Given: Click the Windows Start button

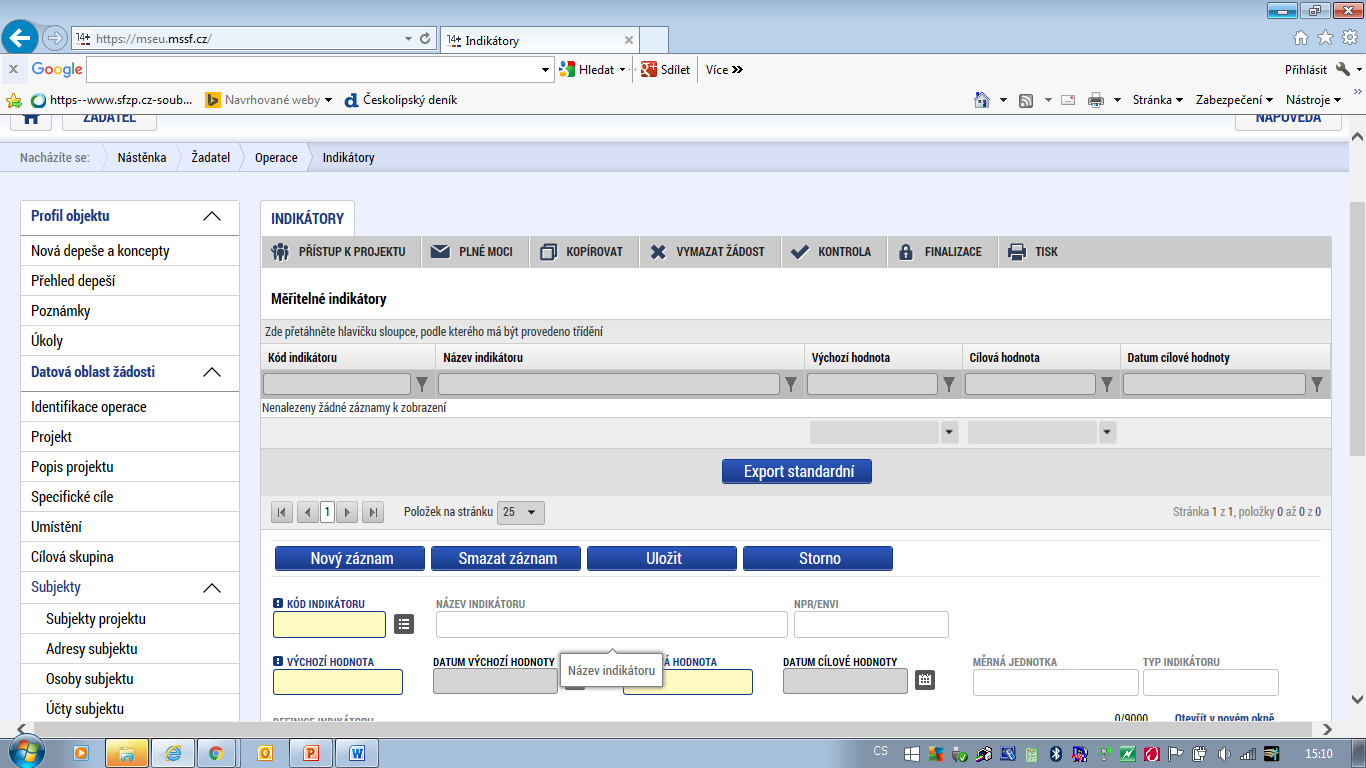Looking at the screenshot, I should point(25,752).
